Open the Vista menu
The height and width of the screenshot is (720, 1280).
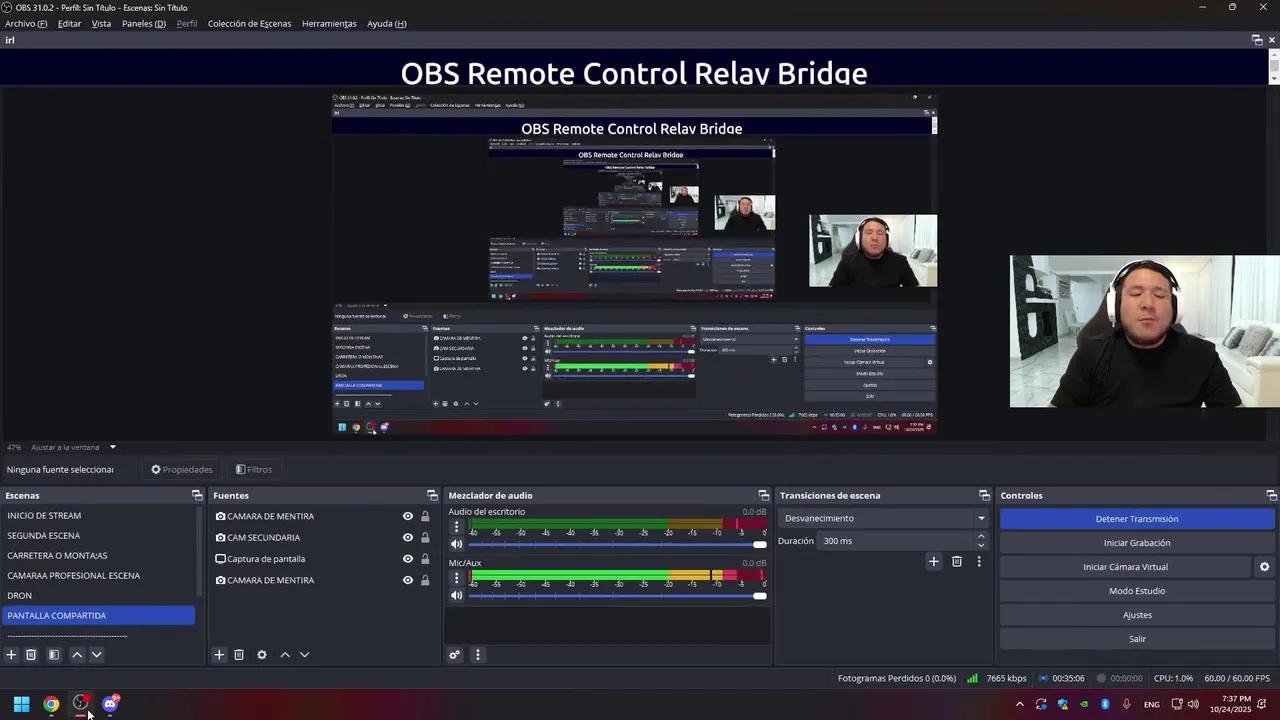[101, 23]
